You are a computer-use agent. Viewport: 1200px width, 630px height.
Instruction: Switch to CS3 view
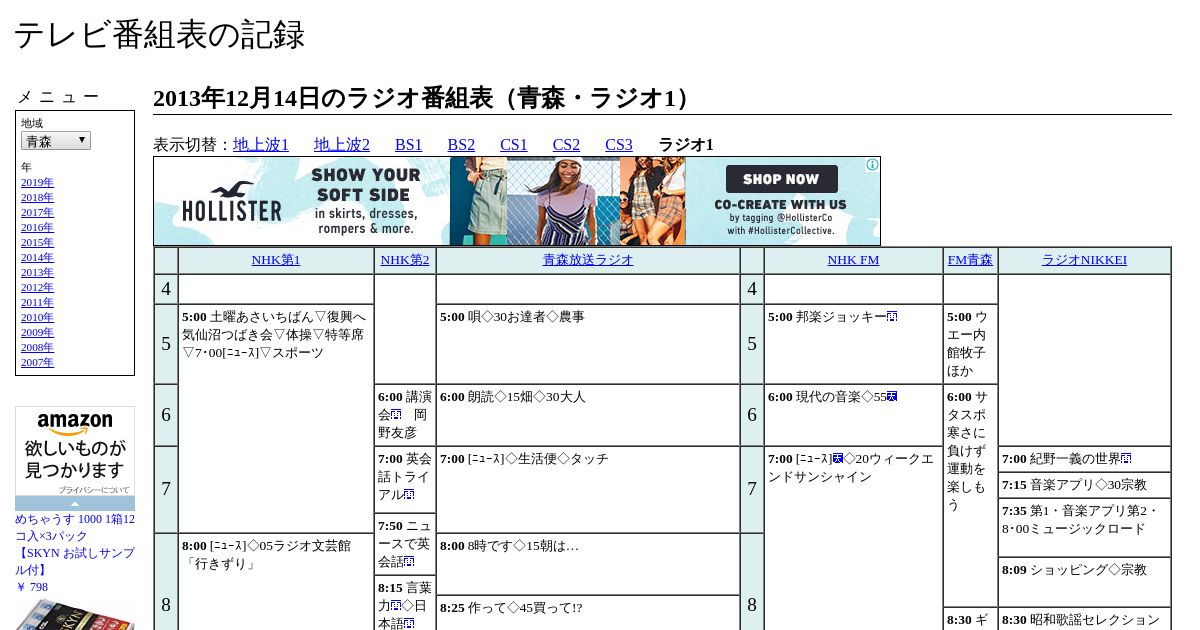tap(619, 145)
